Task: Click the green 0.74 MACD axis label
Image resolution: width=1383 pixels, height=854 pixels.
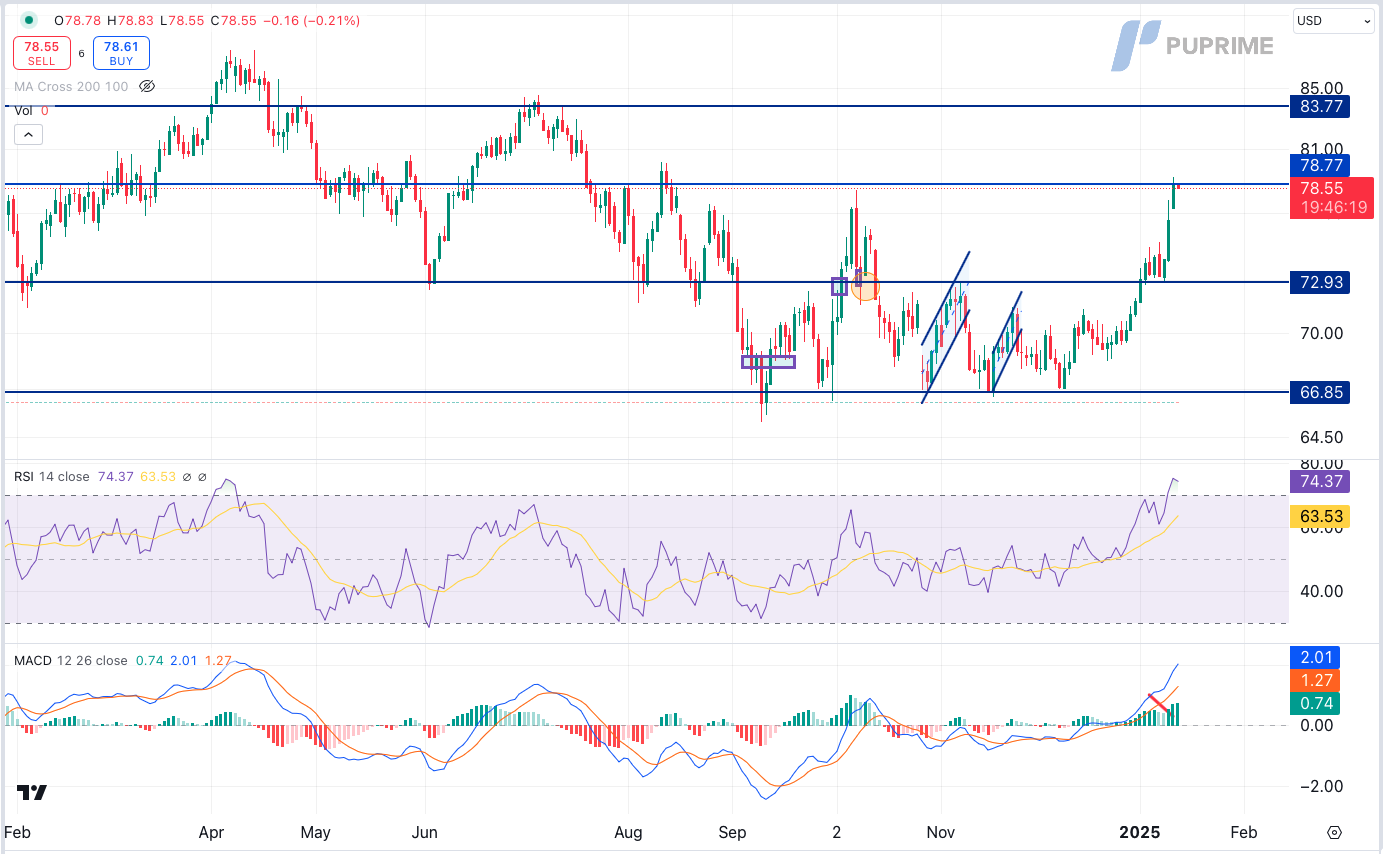Action: 1315,703
